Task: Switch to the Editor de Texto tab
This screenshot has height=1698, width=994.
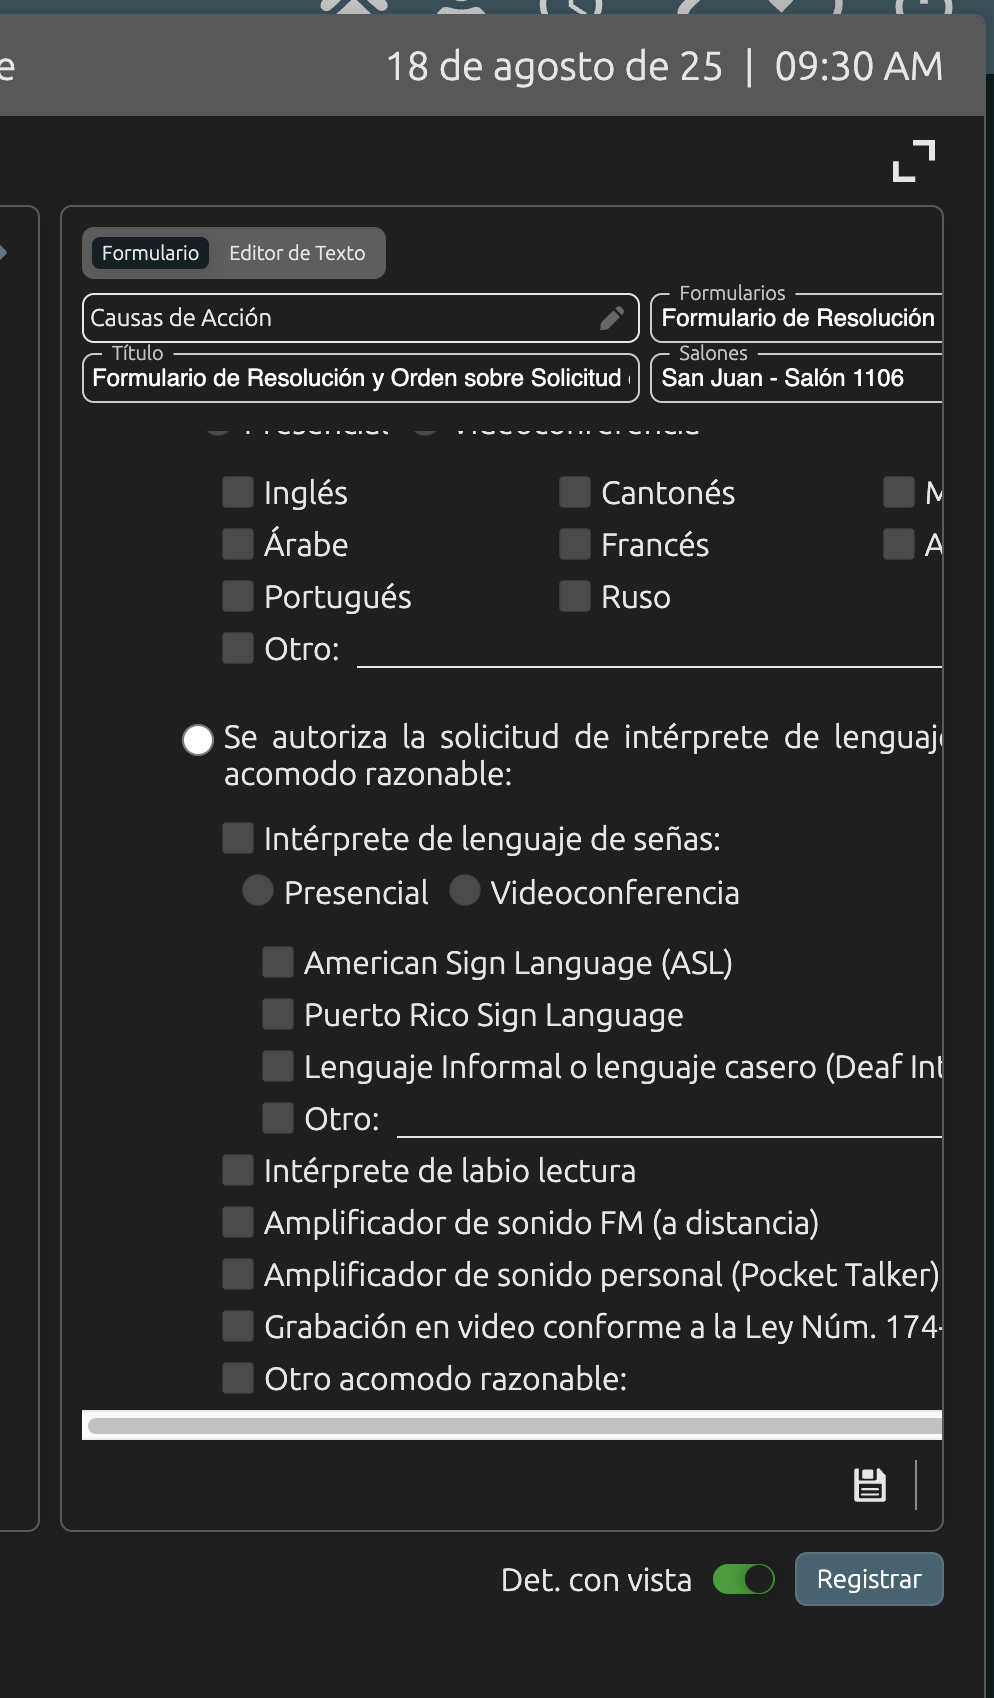Action: point(297,253)
